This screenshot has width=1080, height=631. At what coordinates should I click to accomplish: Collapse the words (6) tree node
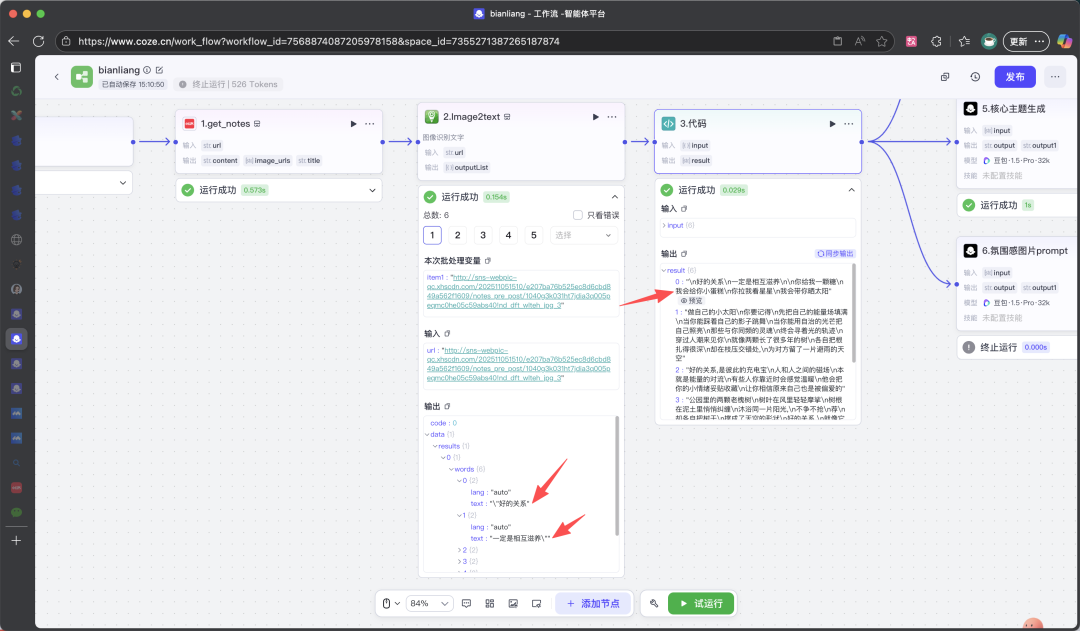[451, 469]
